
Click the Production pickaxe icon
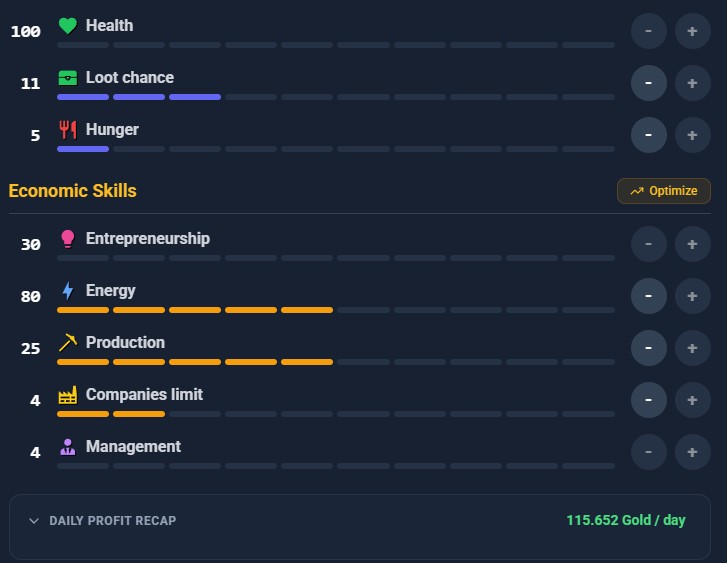click(x=68, y=342)
